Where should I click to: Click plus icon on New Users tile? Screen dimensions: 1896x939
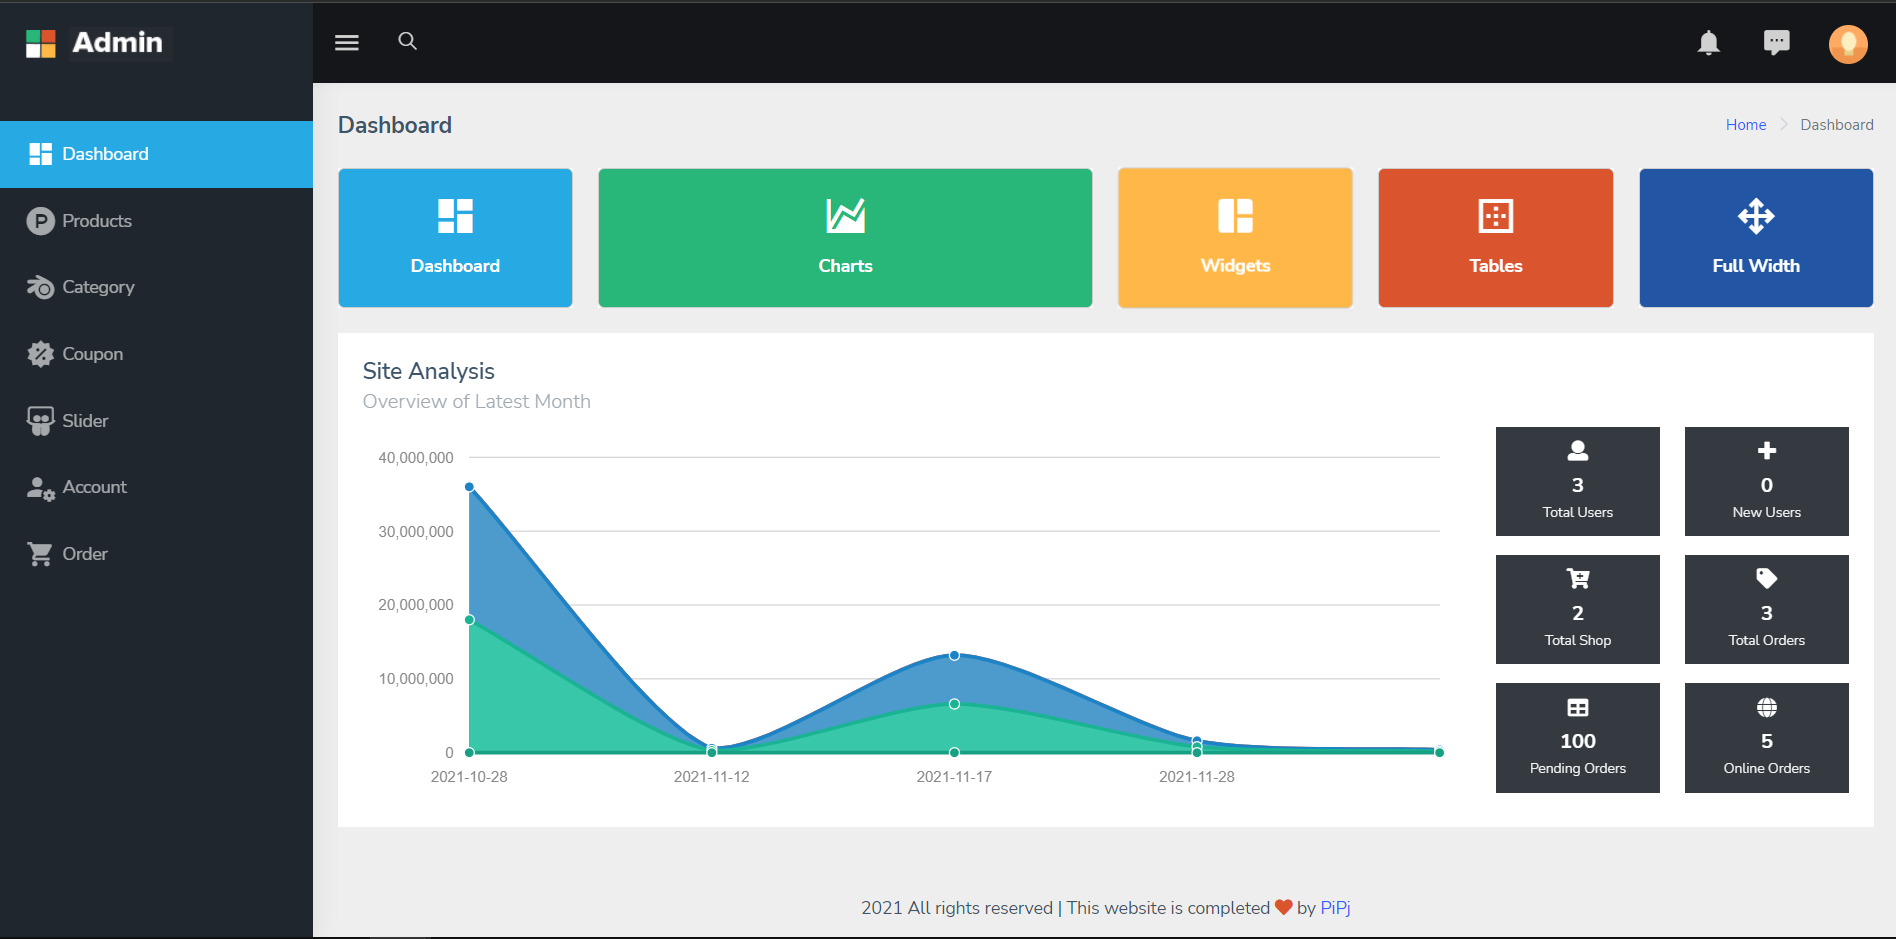pos(1767,451)
